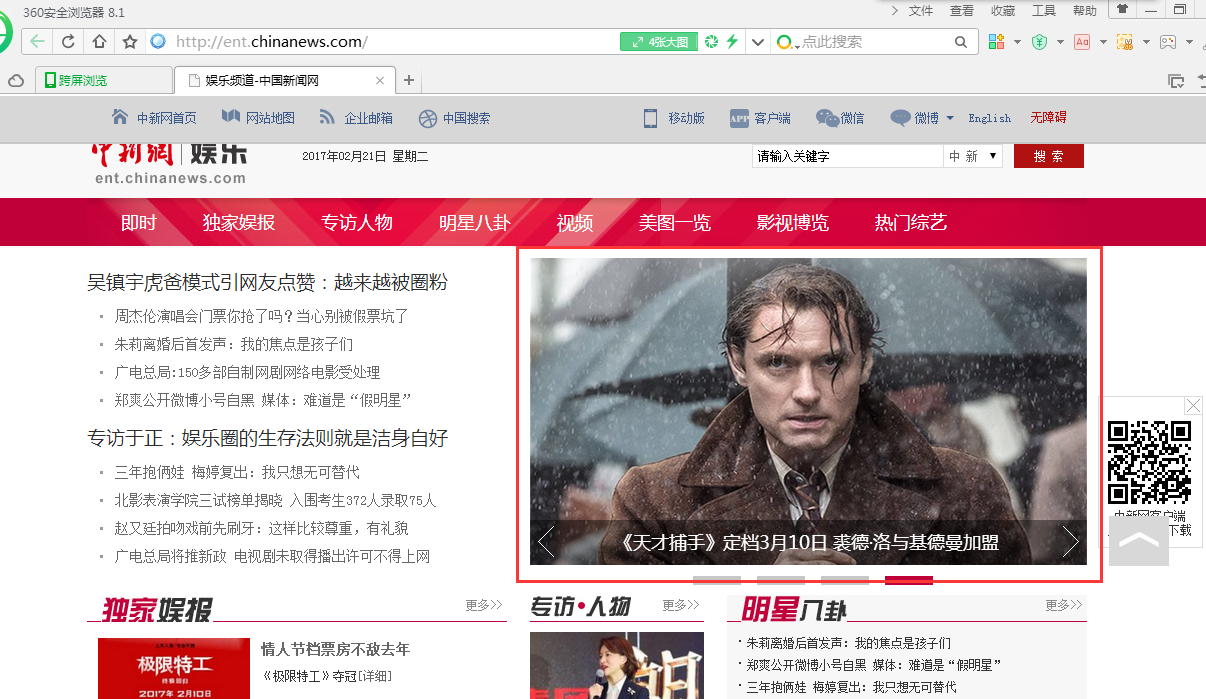Click the feed icon for 企业邮箱
Viewport: 1206px width, 699px height.
point(327,117)
